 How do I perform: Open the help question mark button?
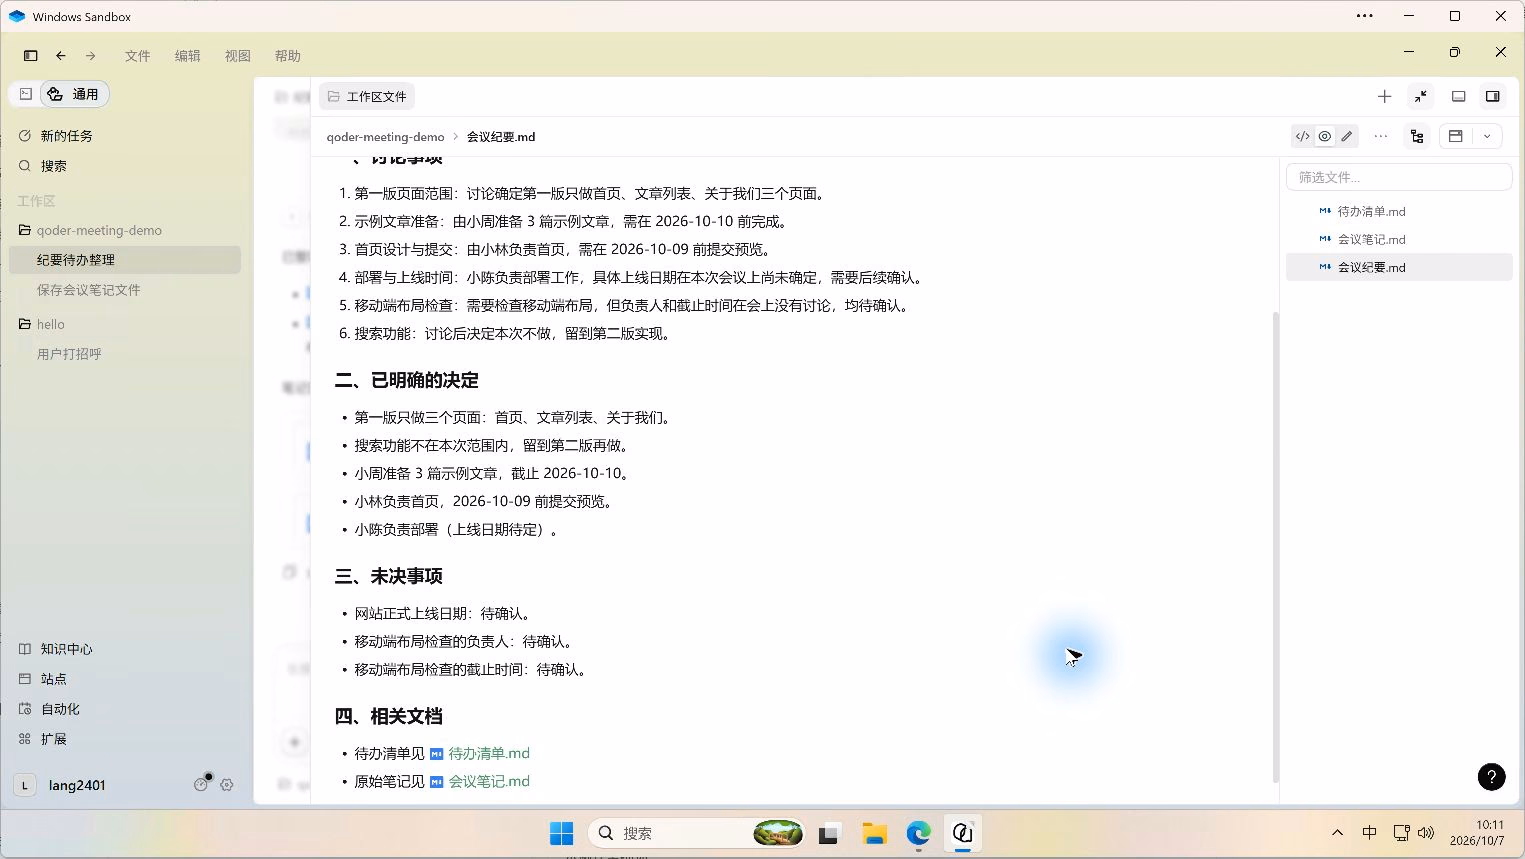point(1491,777)
